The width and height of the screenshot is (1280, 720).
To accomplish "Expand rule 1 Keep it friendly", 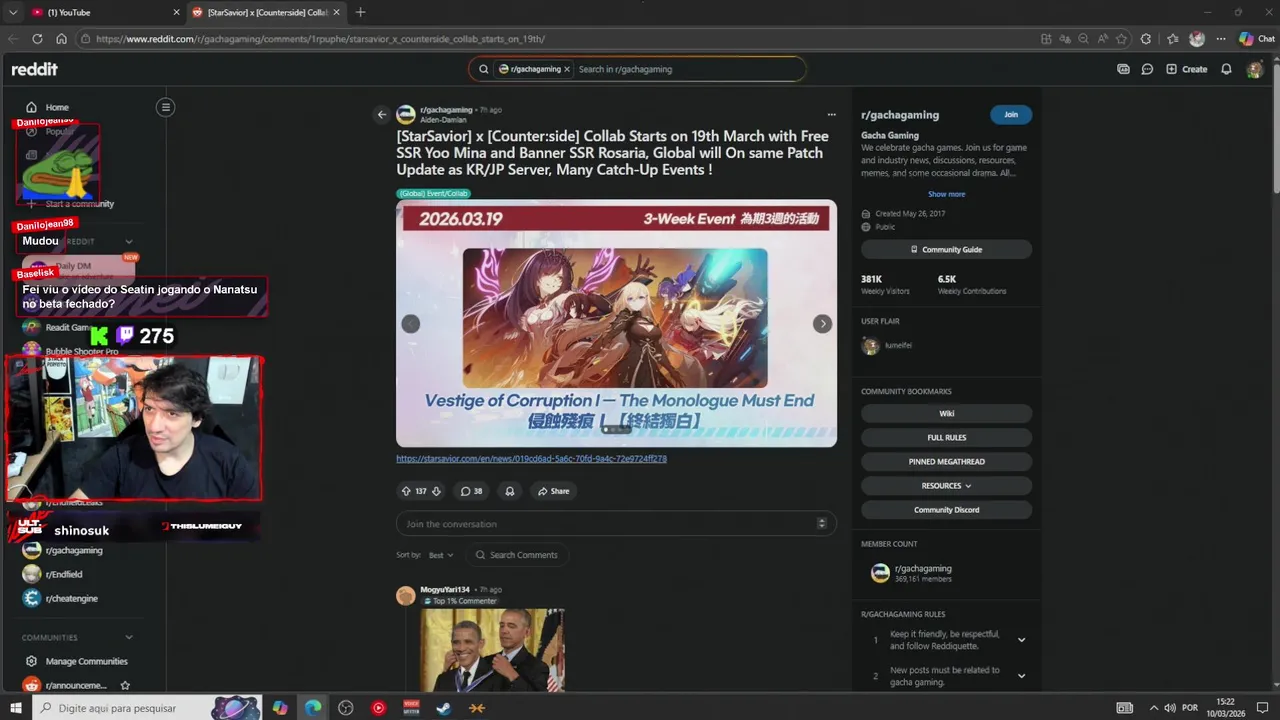I will (1021, 640).
